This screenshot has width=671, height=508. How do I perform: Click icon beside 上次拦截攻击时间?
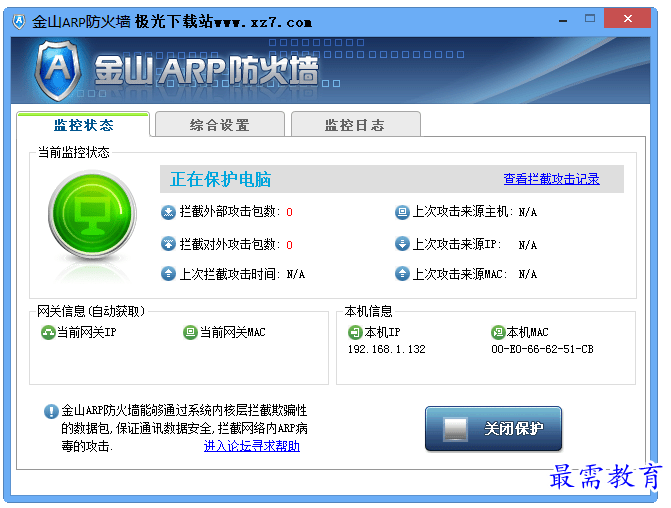point(168,273)
